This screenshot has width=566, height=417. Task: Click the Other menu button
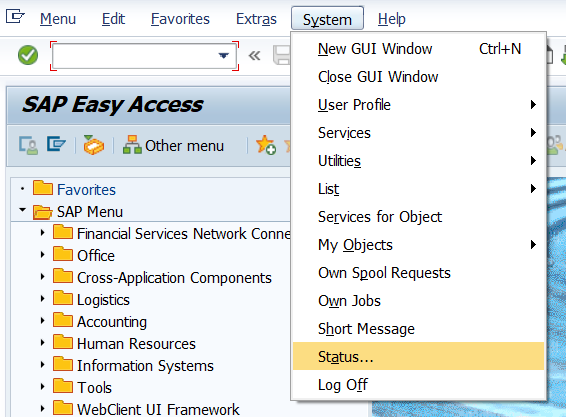[174, 145]
